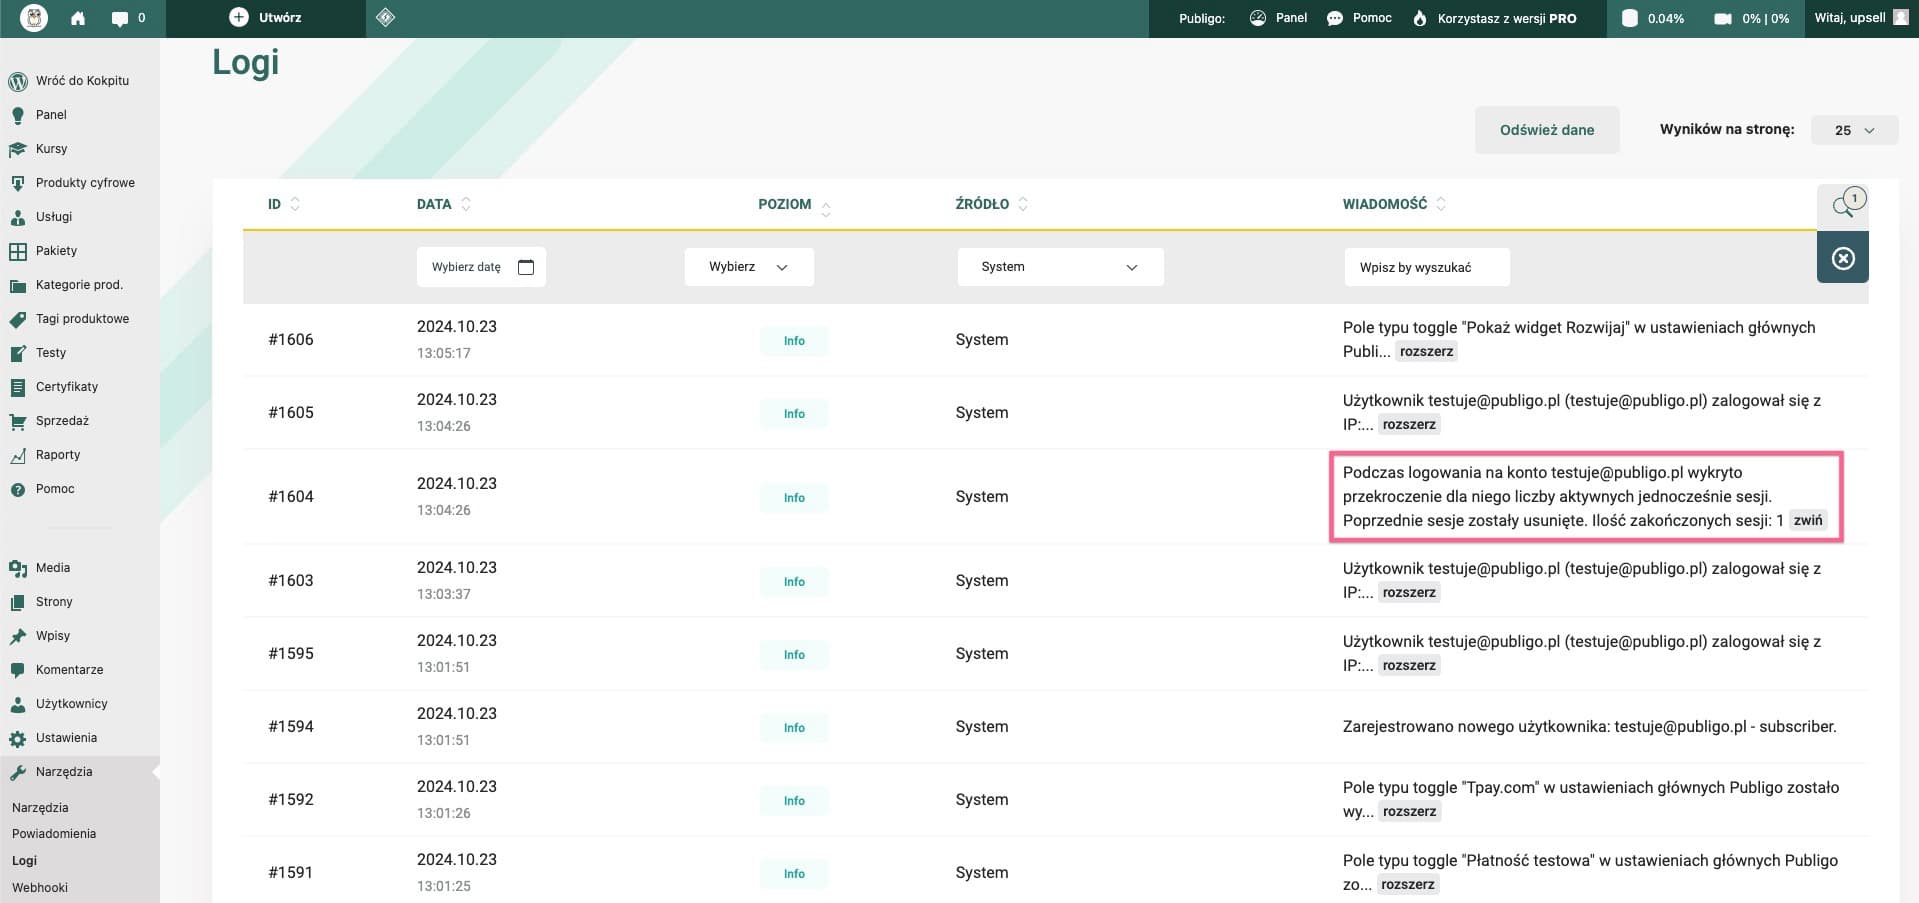This screenshot has height=903, width=1919.
Task: Open Wyników na stronę dropdown showing 25
Action: (1854, 130)
